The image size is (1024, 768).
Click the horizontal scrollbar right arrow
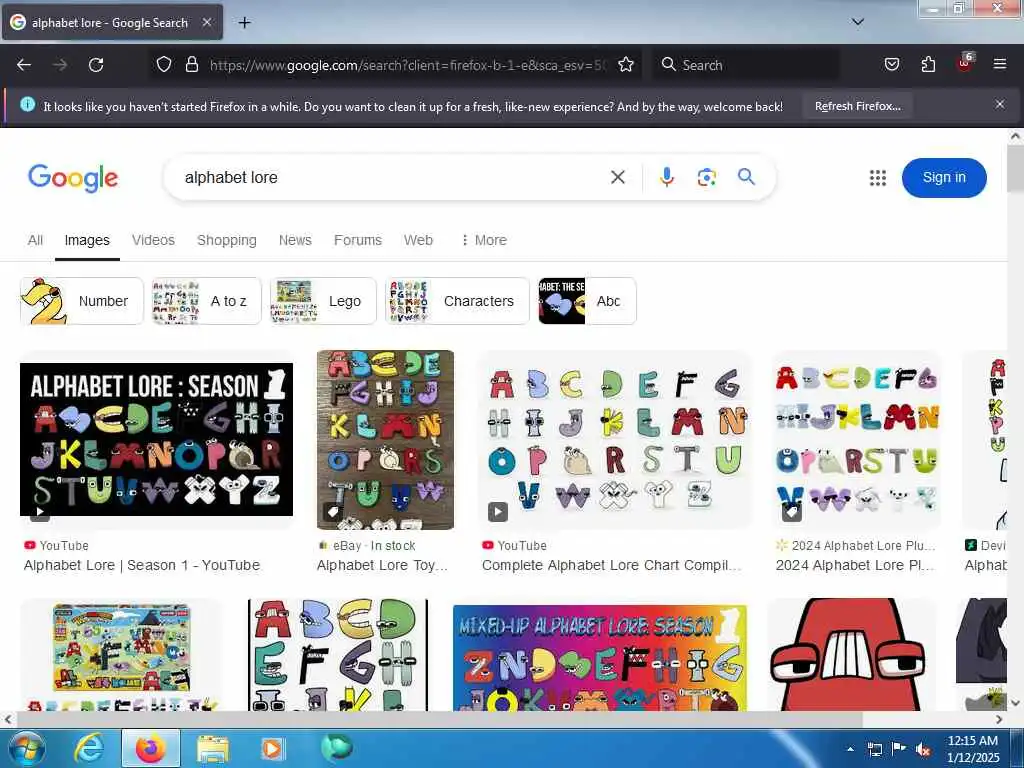[999, 719]
